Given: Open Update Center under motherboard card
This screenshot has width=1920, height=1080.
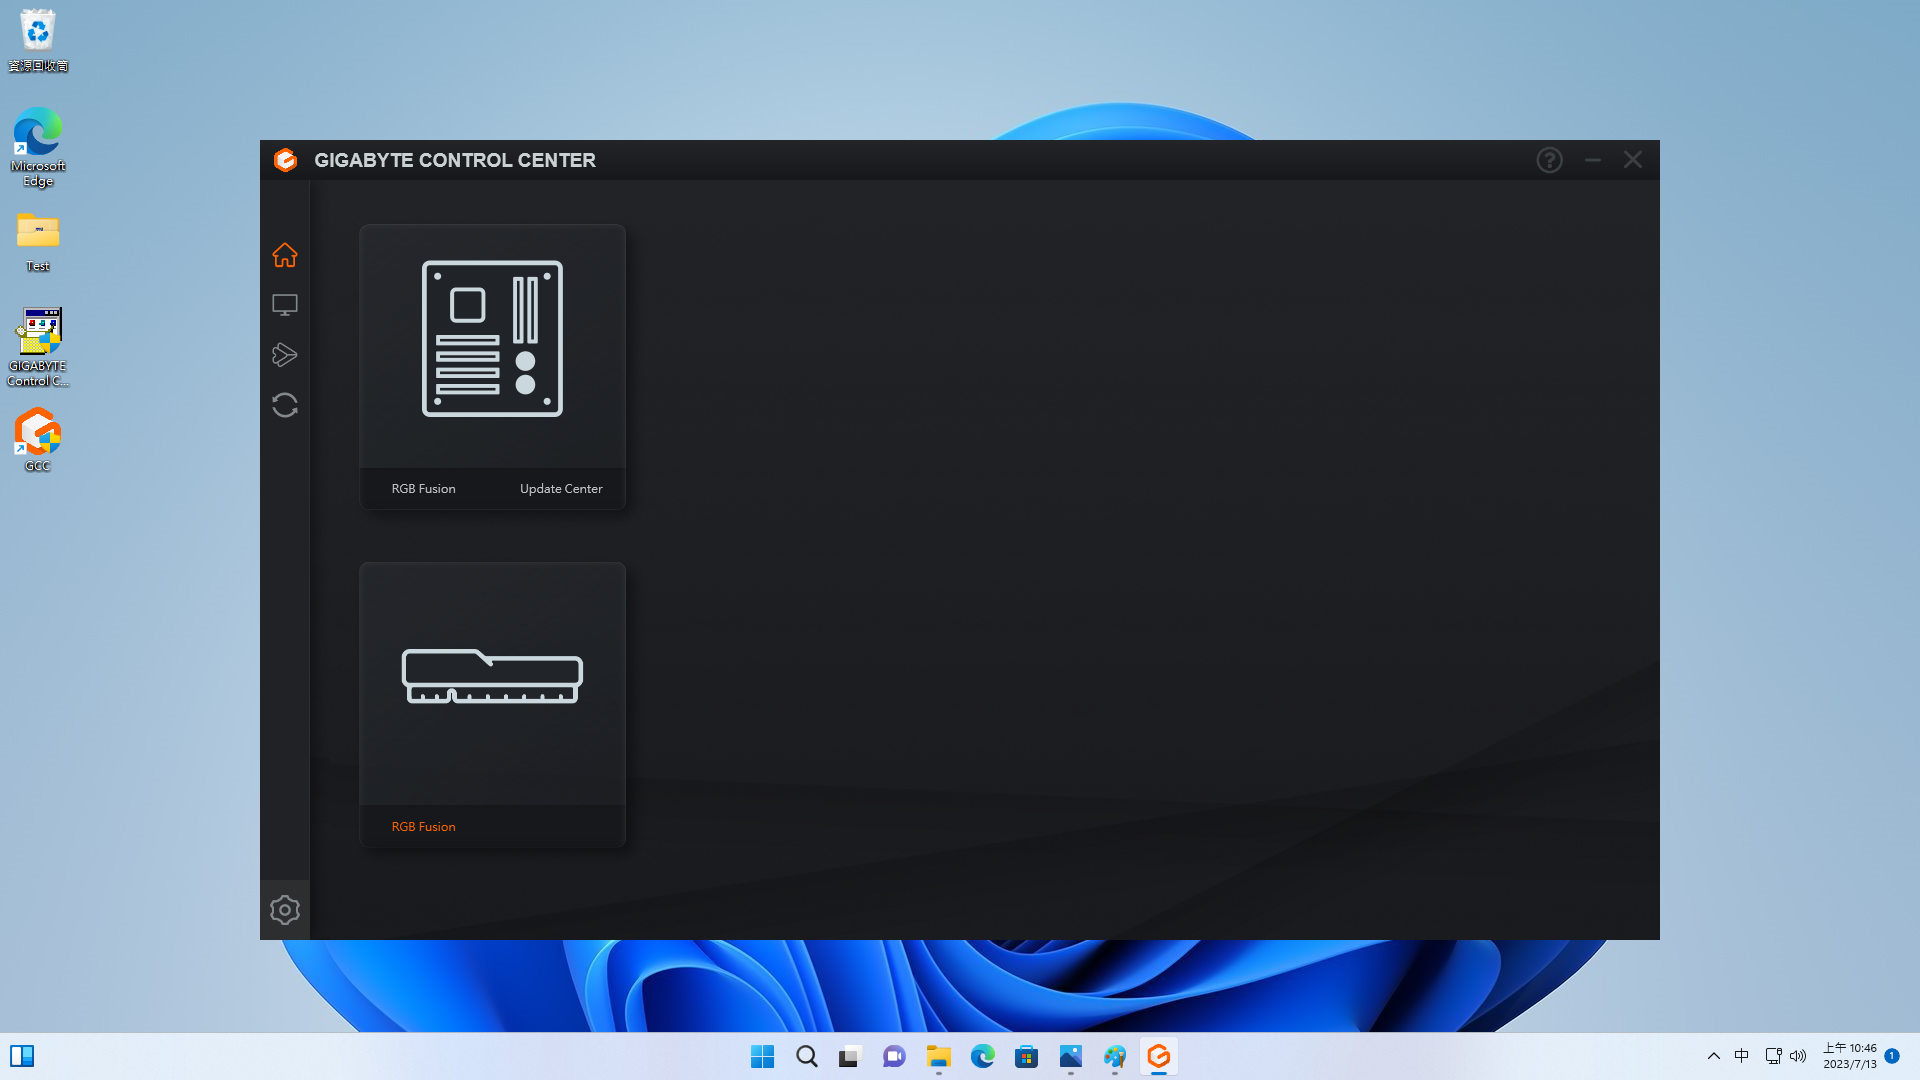Looking at the screenshot, I should pos(561,489).
